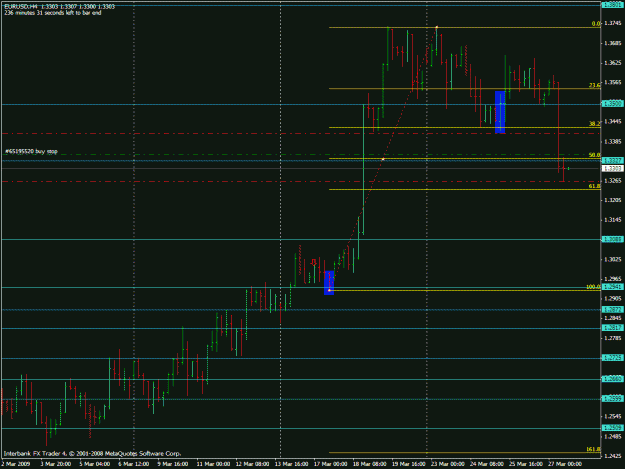The width and height of the screenshot is (625, 469).
Task: Select the '#65195520 buy stop' order label
Action: (x=31, y=151)
